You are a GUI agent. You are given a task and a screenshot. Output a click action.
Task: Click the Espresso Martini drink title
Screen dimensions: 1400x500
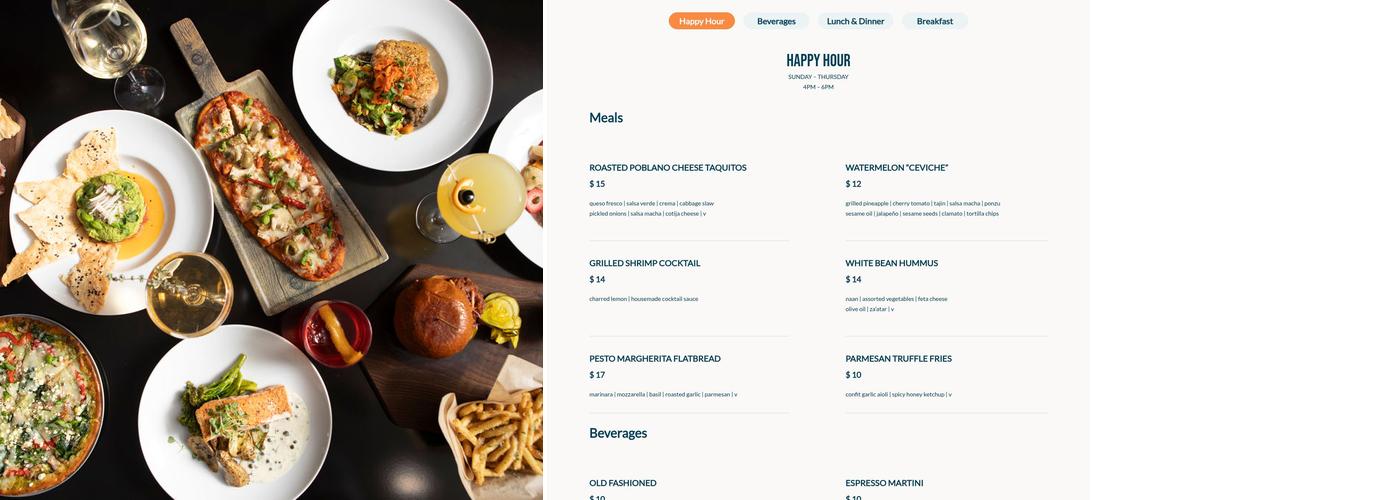(884, 483)
